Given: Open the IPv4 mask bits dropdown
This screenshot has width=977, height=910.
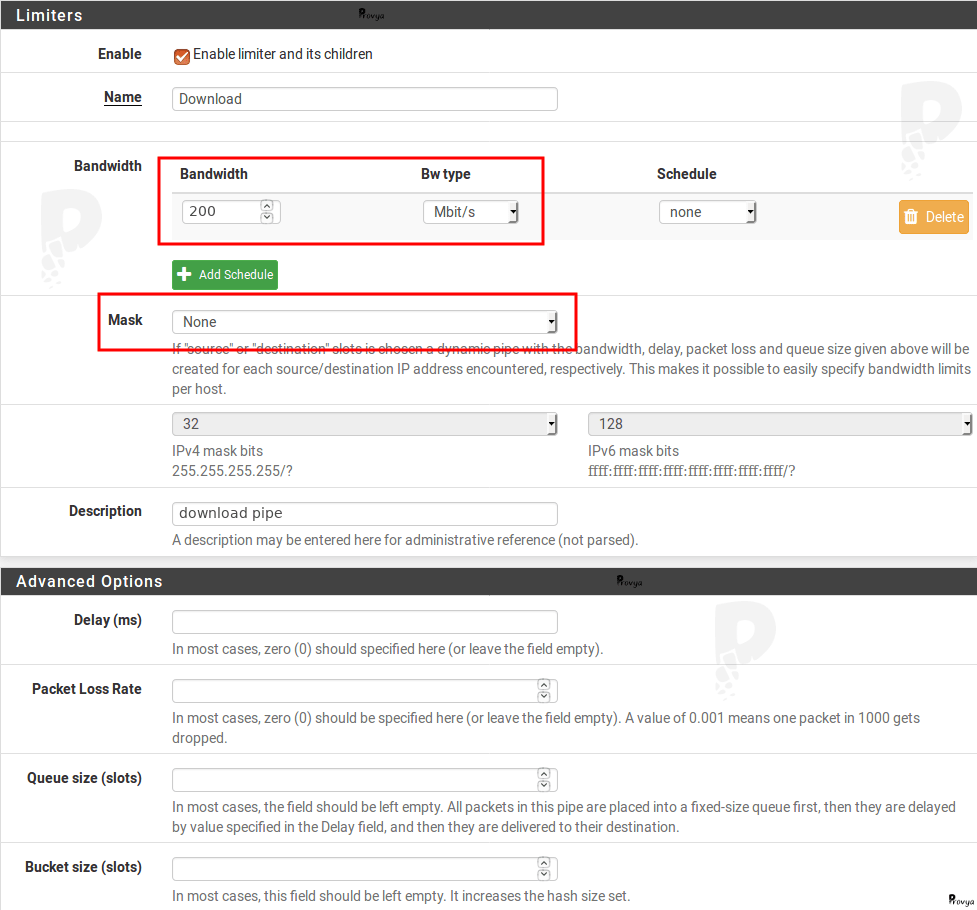Looking at the screenshot, I should click(364, 424).
